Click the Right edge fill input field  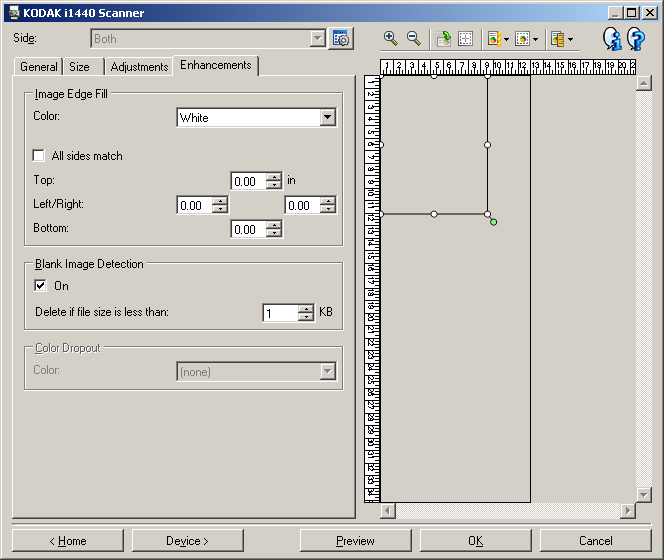pos(302,205)
